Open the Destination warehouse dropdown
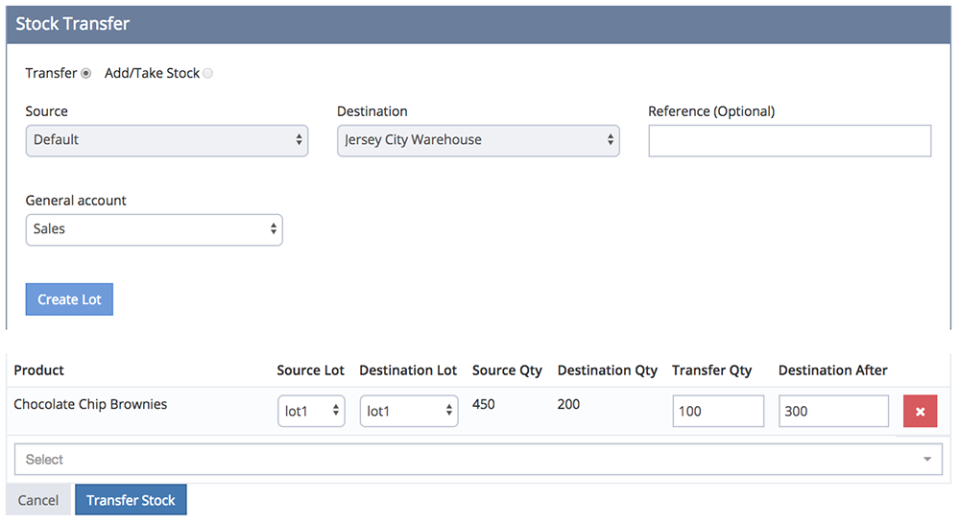Image resolution: width=960 pixels, height=525 pixels. (x=478, y=140)
